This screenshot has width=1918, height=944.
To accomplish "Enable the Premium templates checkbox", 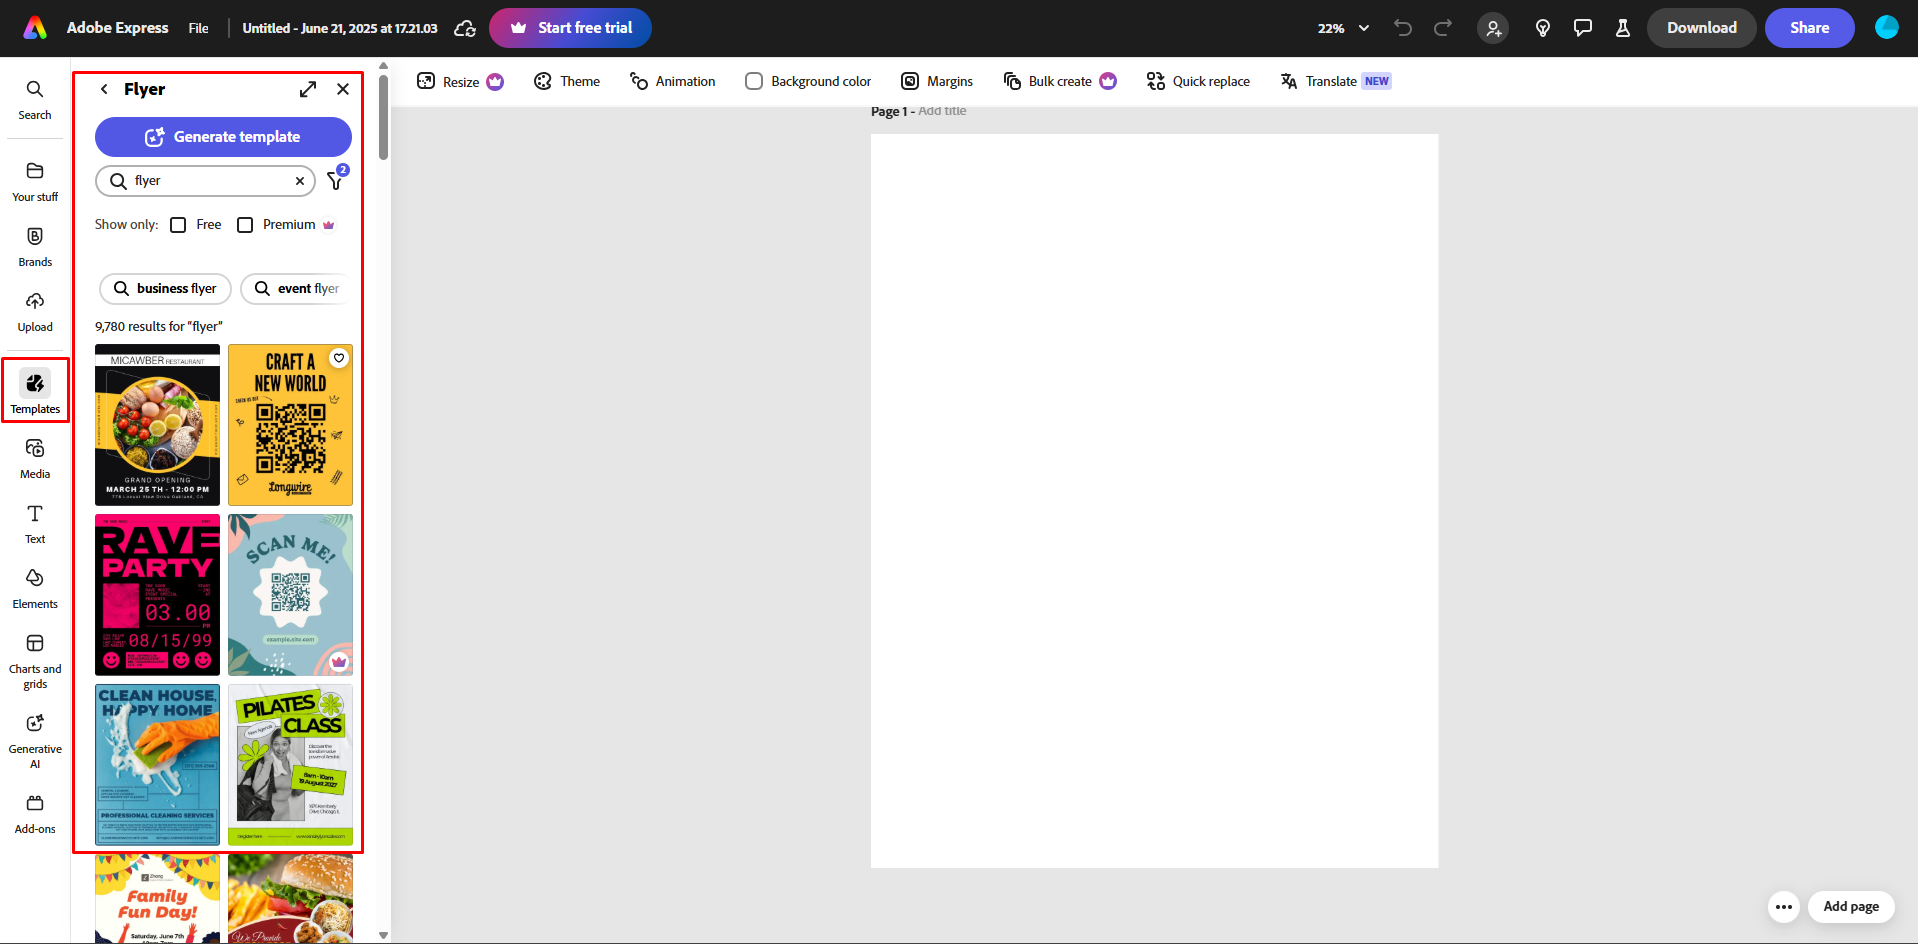I will 245,224.
